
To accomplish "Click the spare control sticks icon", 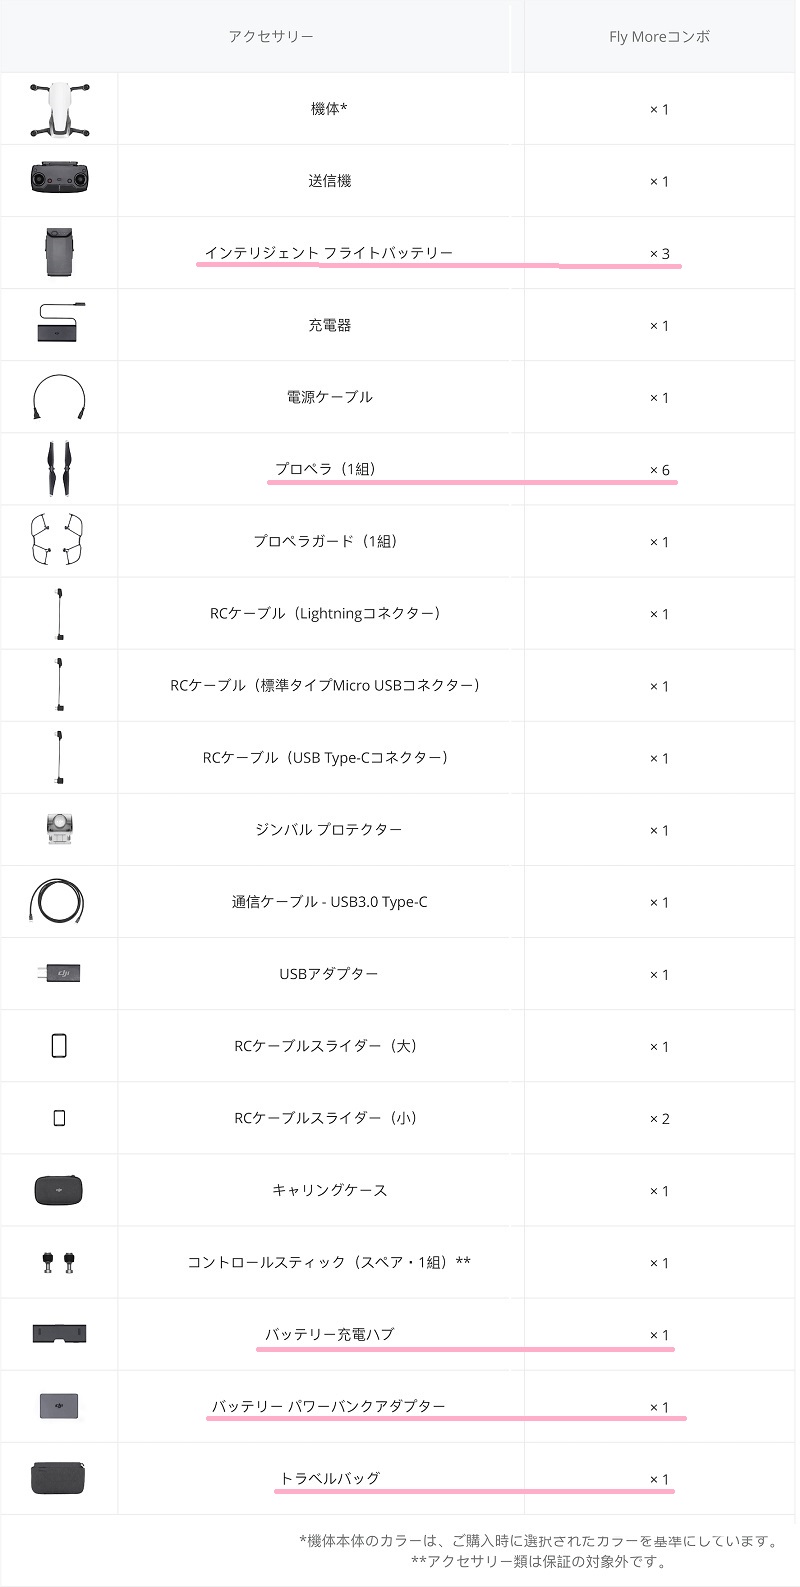I will tap(59, 1263).
